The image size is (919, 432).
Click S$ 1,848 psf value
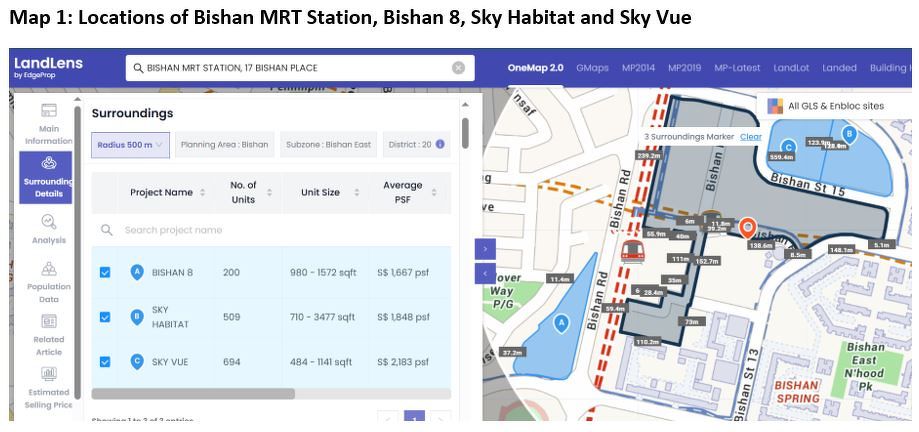tap(403, 317)
